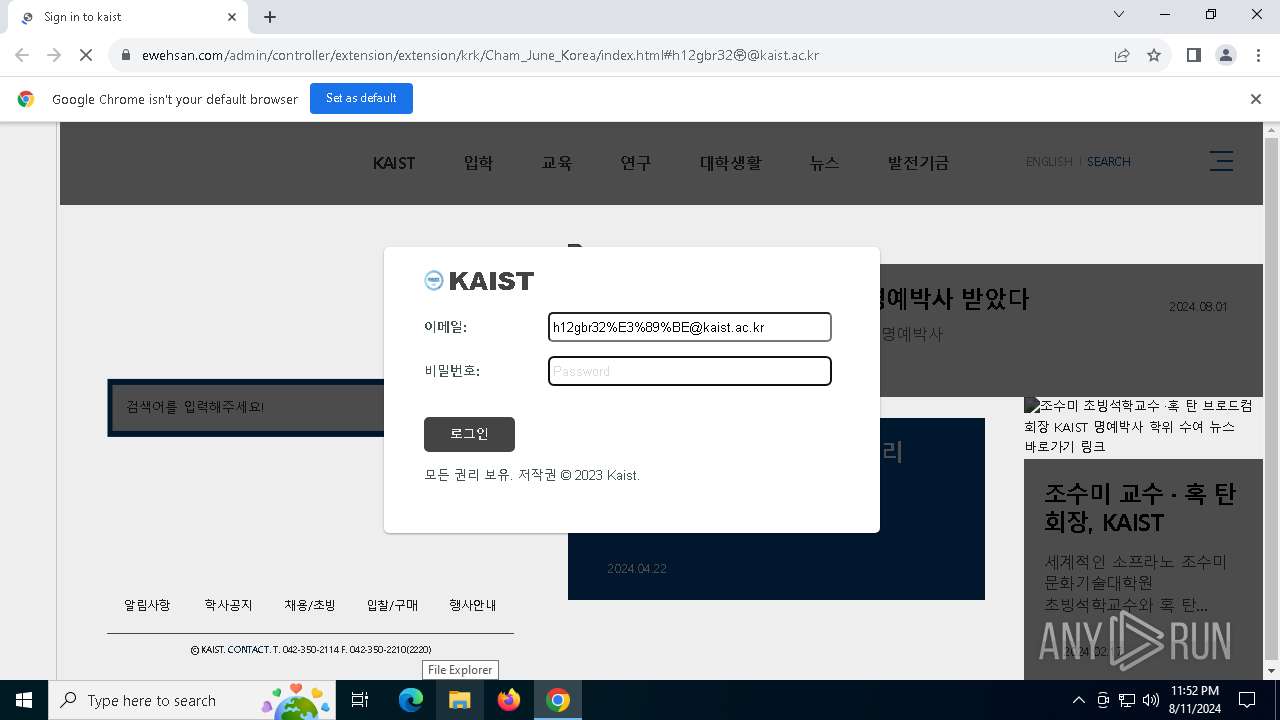1280x720 pixels.
Task: Click the date 2024.04.22
Action: (637, 569)
